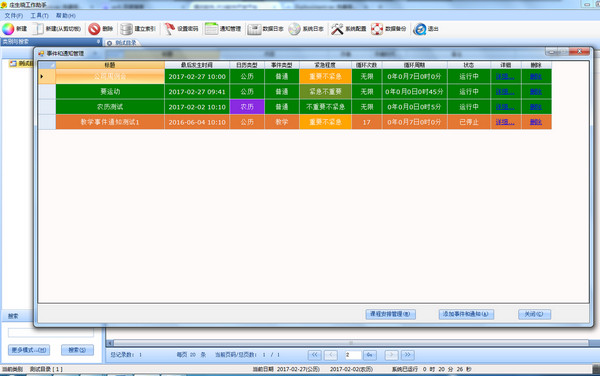Click the 状态 column header
The height and width of the screenshot is (376, 600).
point(469,65)
